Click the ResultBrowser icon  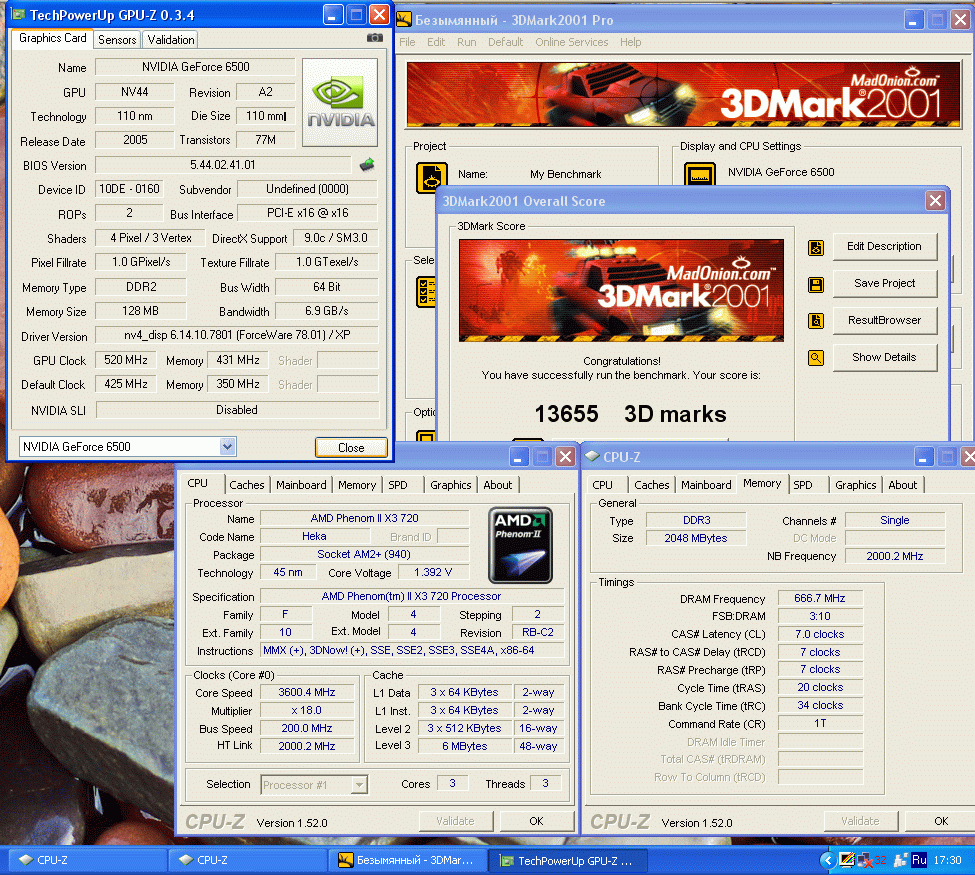816,321
